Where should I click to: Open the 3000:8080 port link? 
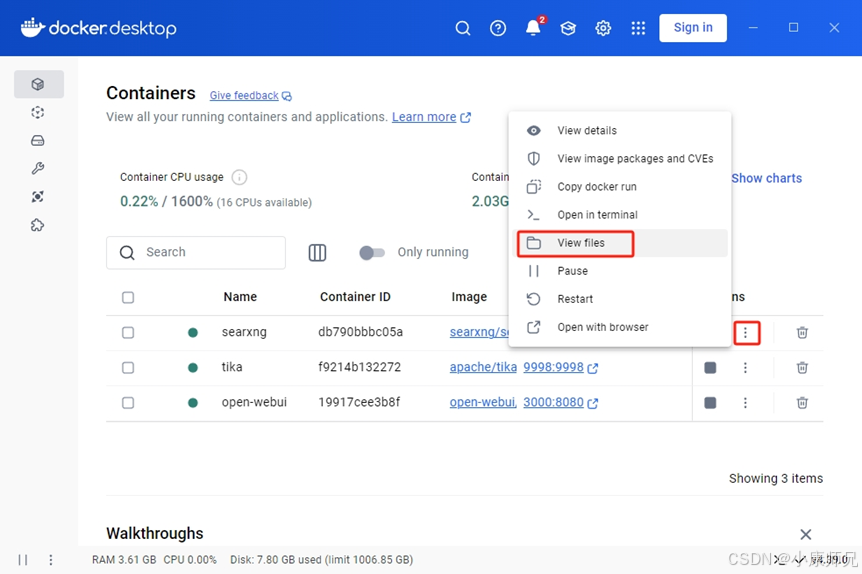pyautogui.click(x=553, y=402)
